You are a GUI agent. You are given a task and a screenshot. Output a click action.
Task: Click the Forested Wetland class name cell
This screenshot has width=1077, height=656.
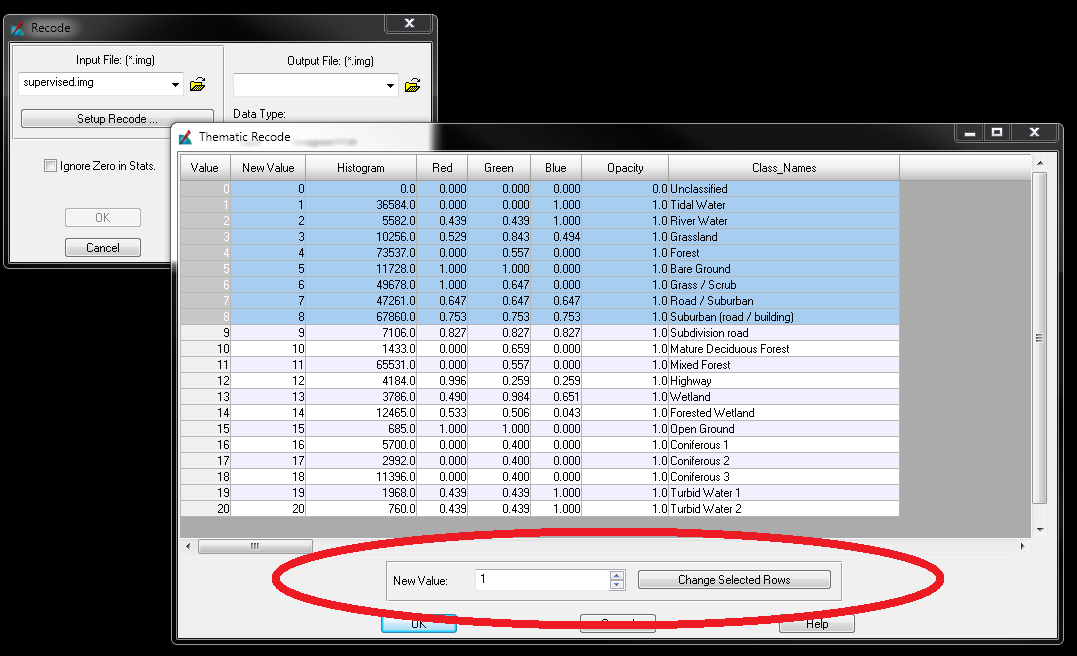tap(784, 413)
